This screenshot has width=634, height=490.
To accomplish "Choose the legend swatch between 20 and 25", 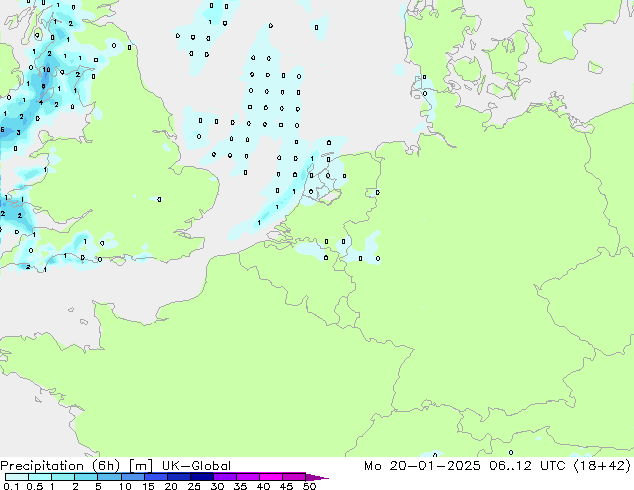I will tap(179, 477).
